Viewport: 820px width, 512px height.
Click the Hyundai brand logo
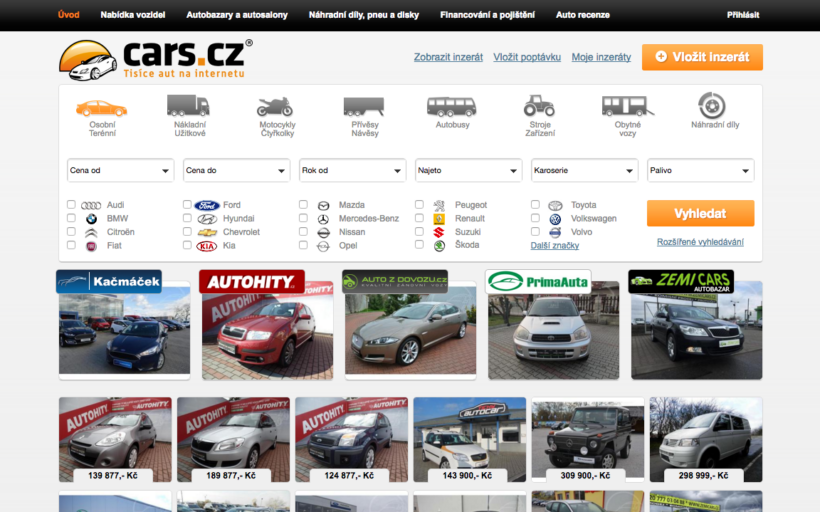(207, 219)
